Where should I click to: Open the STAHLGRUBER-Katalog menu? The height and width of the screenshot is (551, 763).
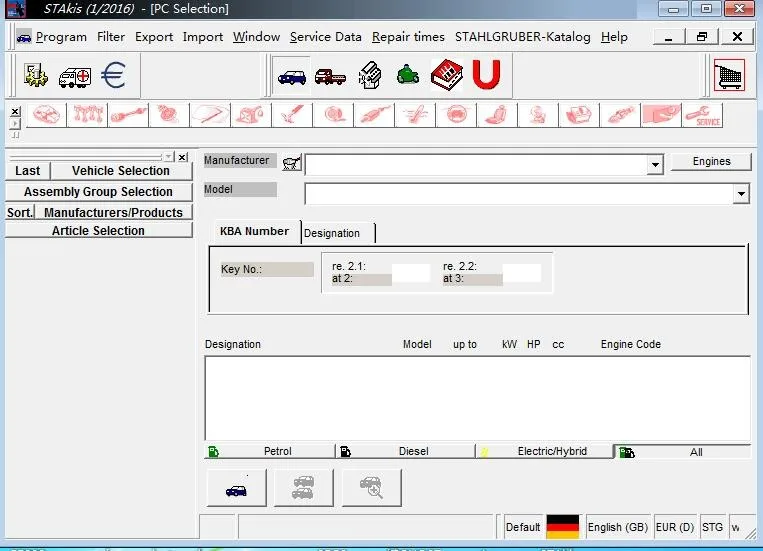pos(523,37)
